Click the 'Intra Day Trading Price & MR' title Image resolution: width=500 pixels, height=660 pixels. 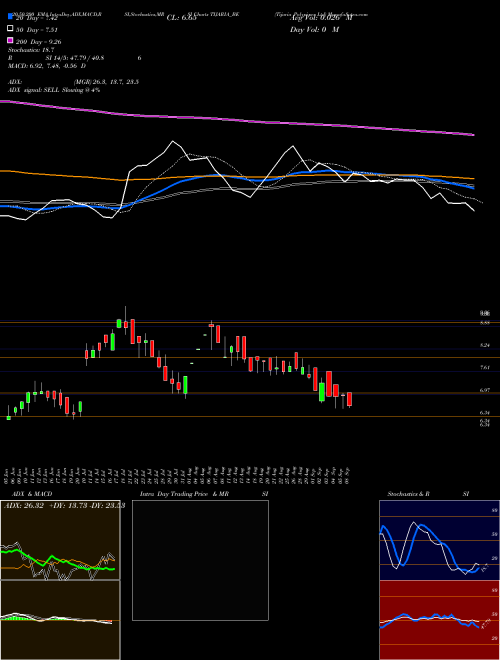[x=184, y=494]
